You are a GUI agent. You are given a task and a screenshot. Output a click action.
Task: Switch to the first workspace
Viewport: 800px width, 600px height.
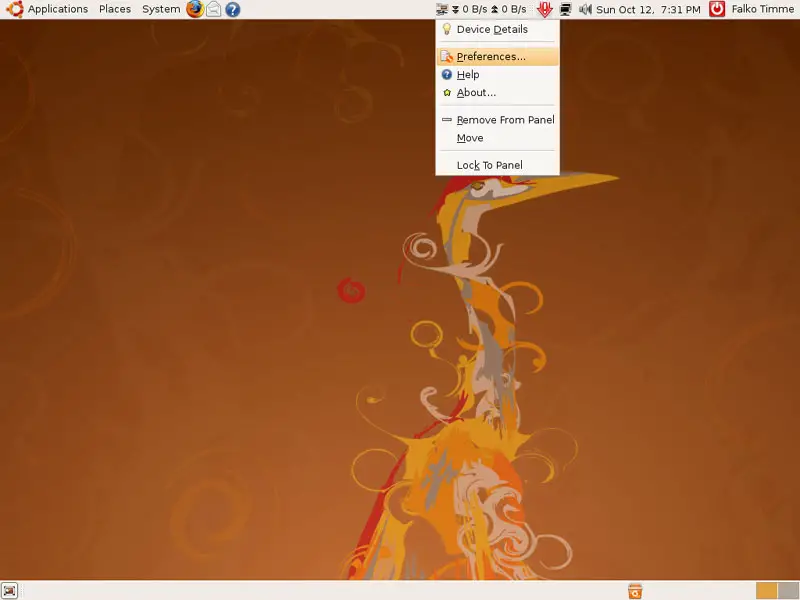click(766, 591)
